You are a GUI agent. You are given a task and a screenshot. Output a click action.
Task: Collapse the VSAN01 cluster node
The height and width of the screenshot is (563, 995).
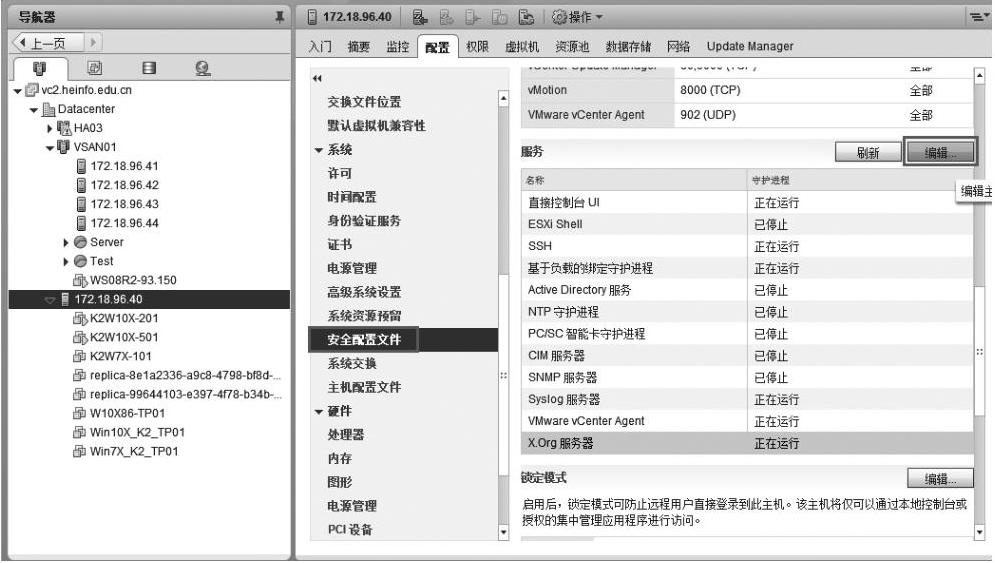pos(50,149)
